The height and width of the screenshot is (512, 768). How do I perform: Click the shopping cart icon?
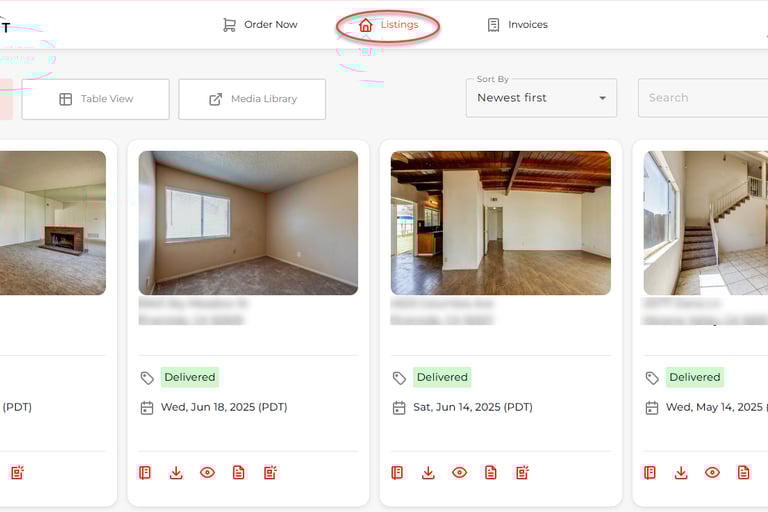(x=229, y=24)
